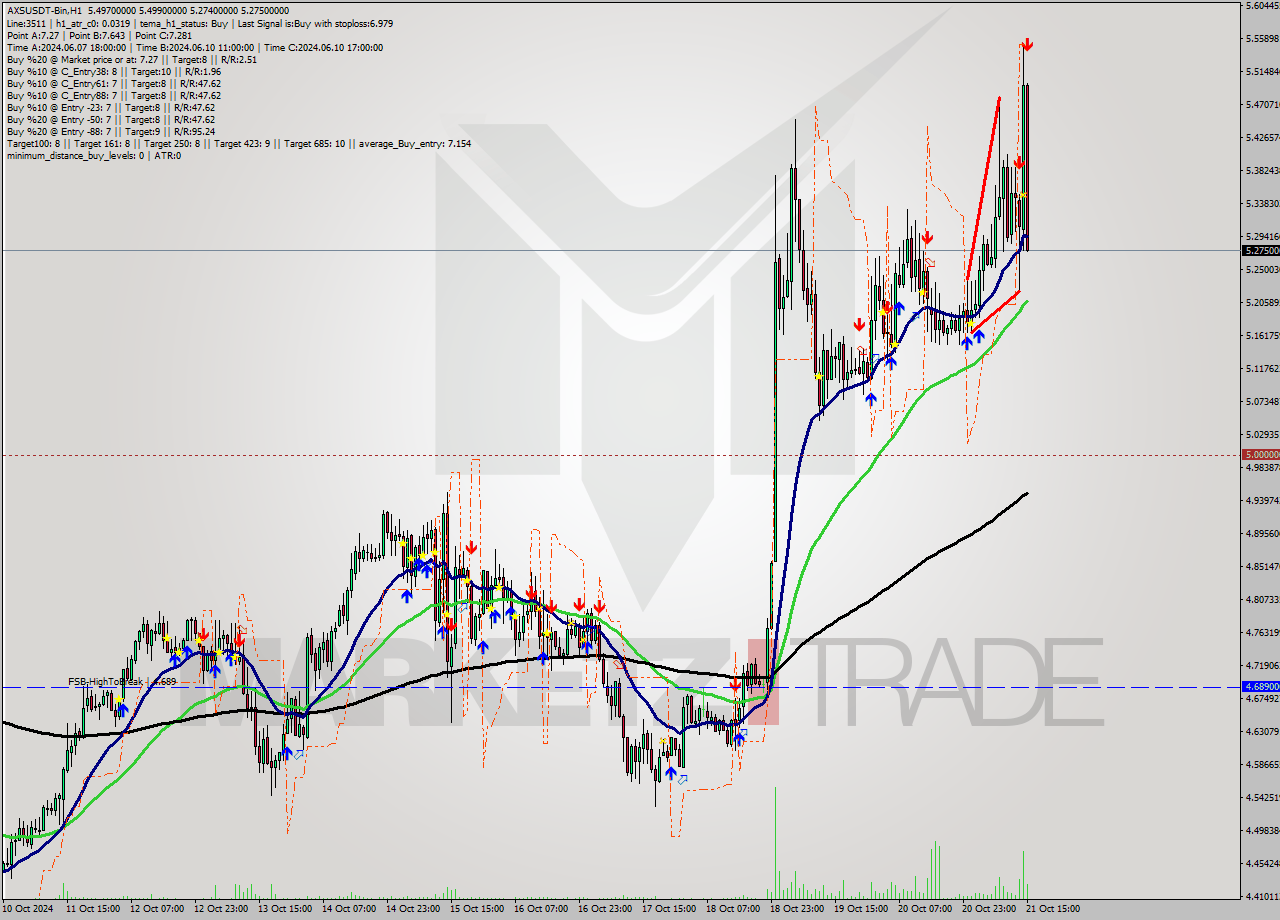Click the 5.55898 price axis label
Viewport: 1280px width, 920px height.
click(x=1261, y=38)
